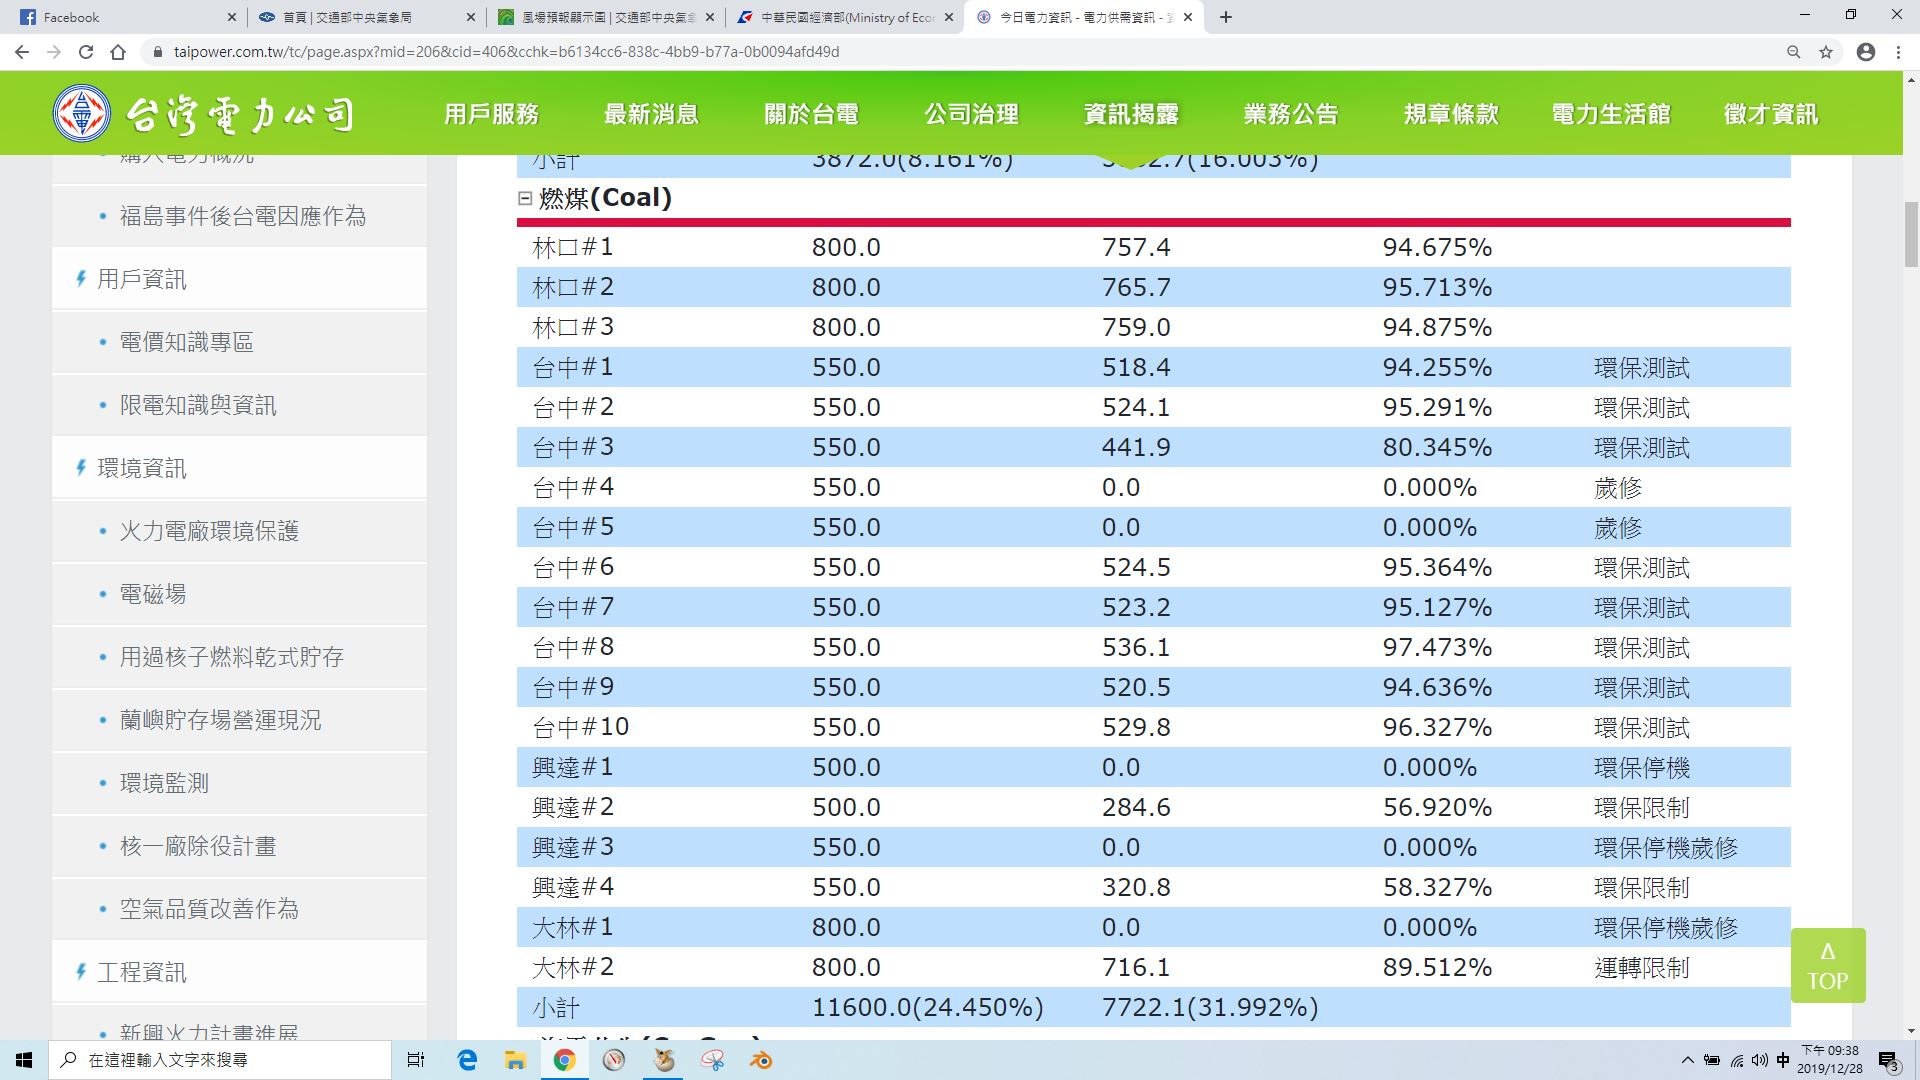The image size is (1920, 1080).
Task: Click the Taipower company logo
Action: (203, 114)
